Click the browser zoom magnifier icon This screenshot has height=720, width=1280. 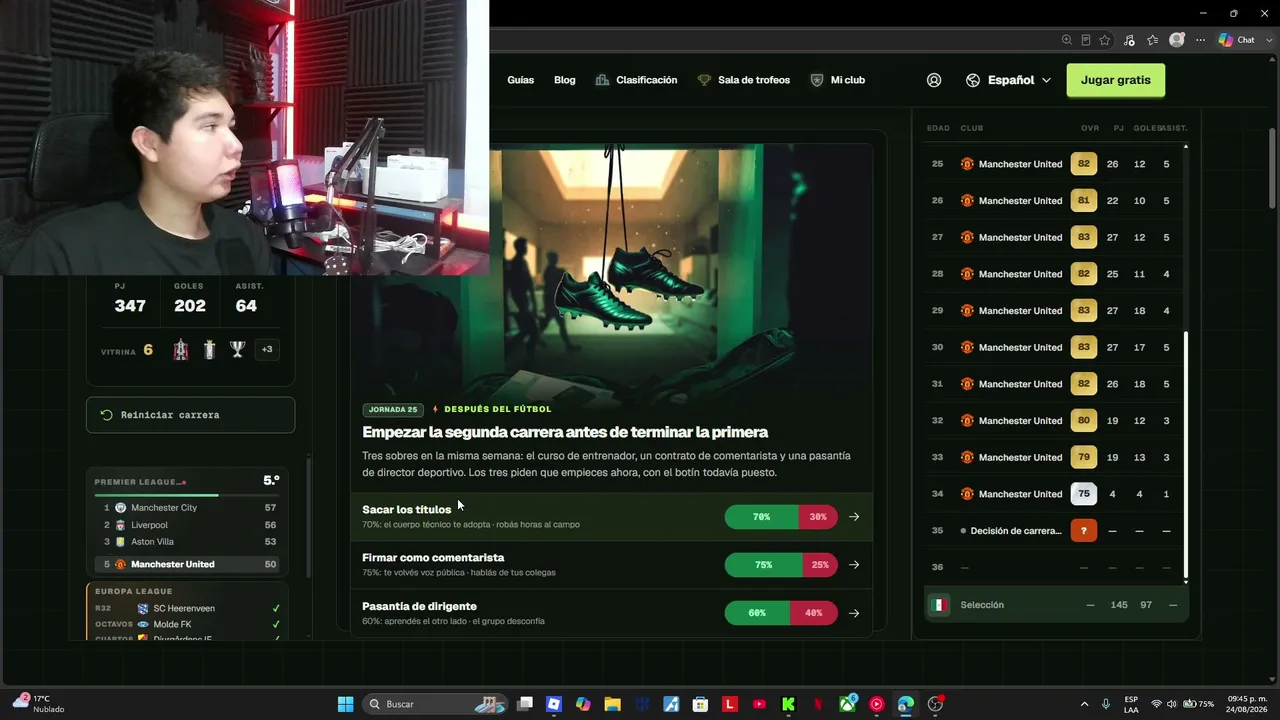click(x=1067, y=40)
